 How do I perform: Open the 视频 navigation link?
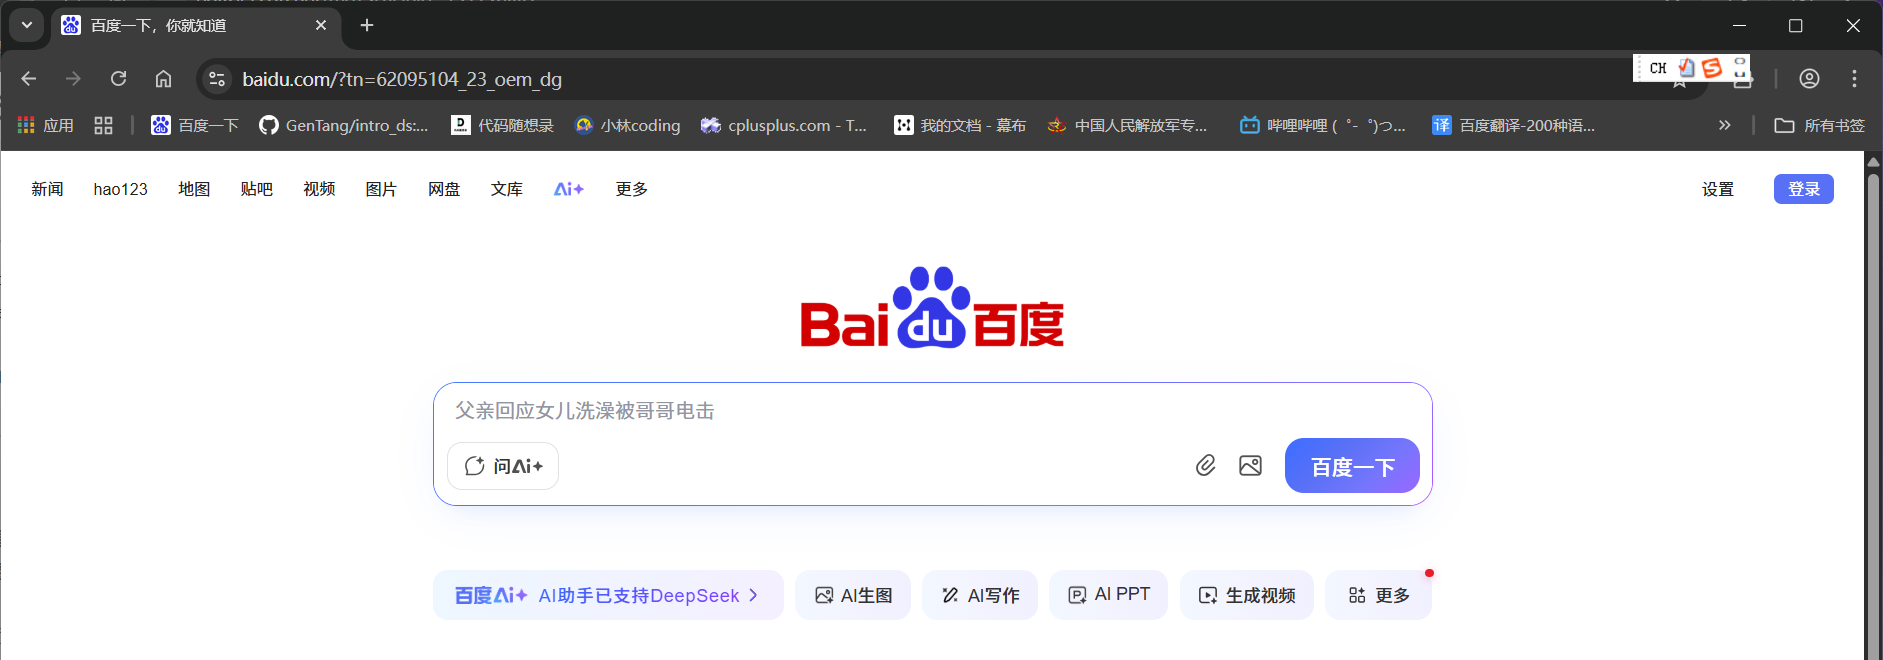pyautogui.click(x=319, y=189)
